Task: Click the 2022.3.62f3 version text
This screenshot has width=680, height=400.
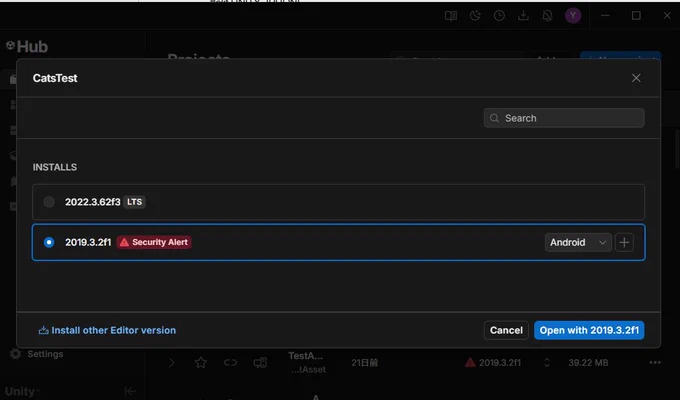Action: tap(93, 202)
